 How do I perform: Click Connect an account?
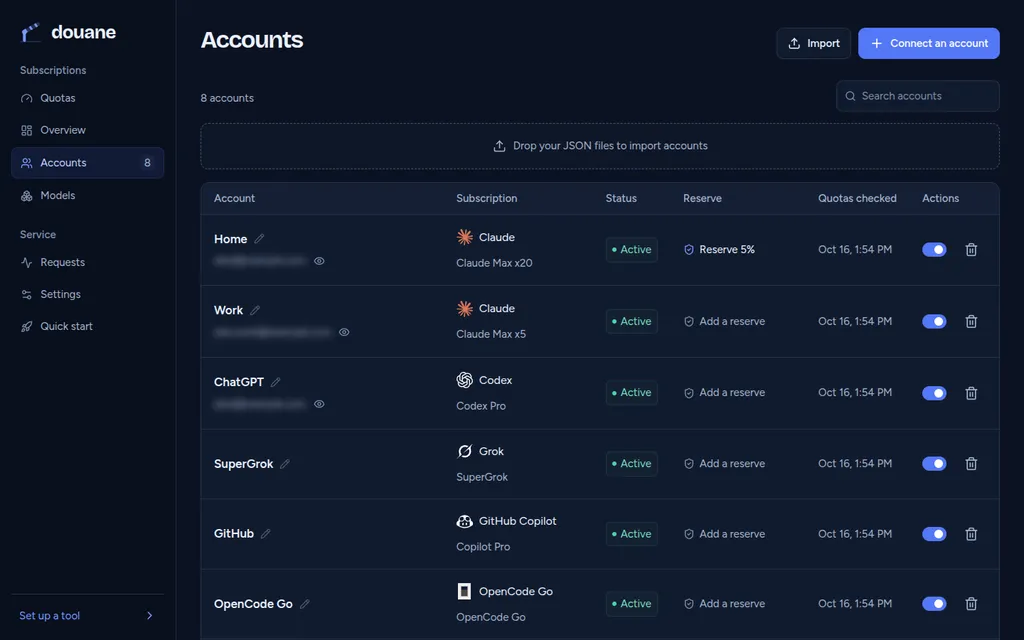[929, 43]
